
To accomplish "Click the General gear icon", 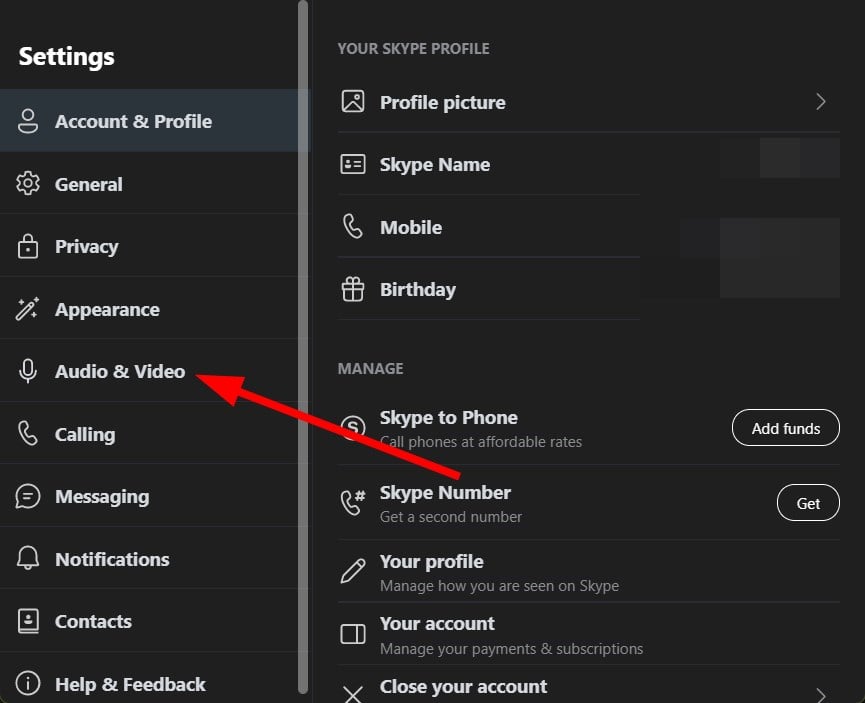I will pos(28,184).
